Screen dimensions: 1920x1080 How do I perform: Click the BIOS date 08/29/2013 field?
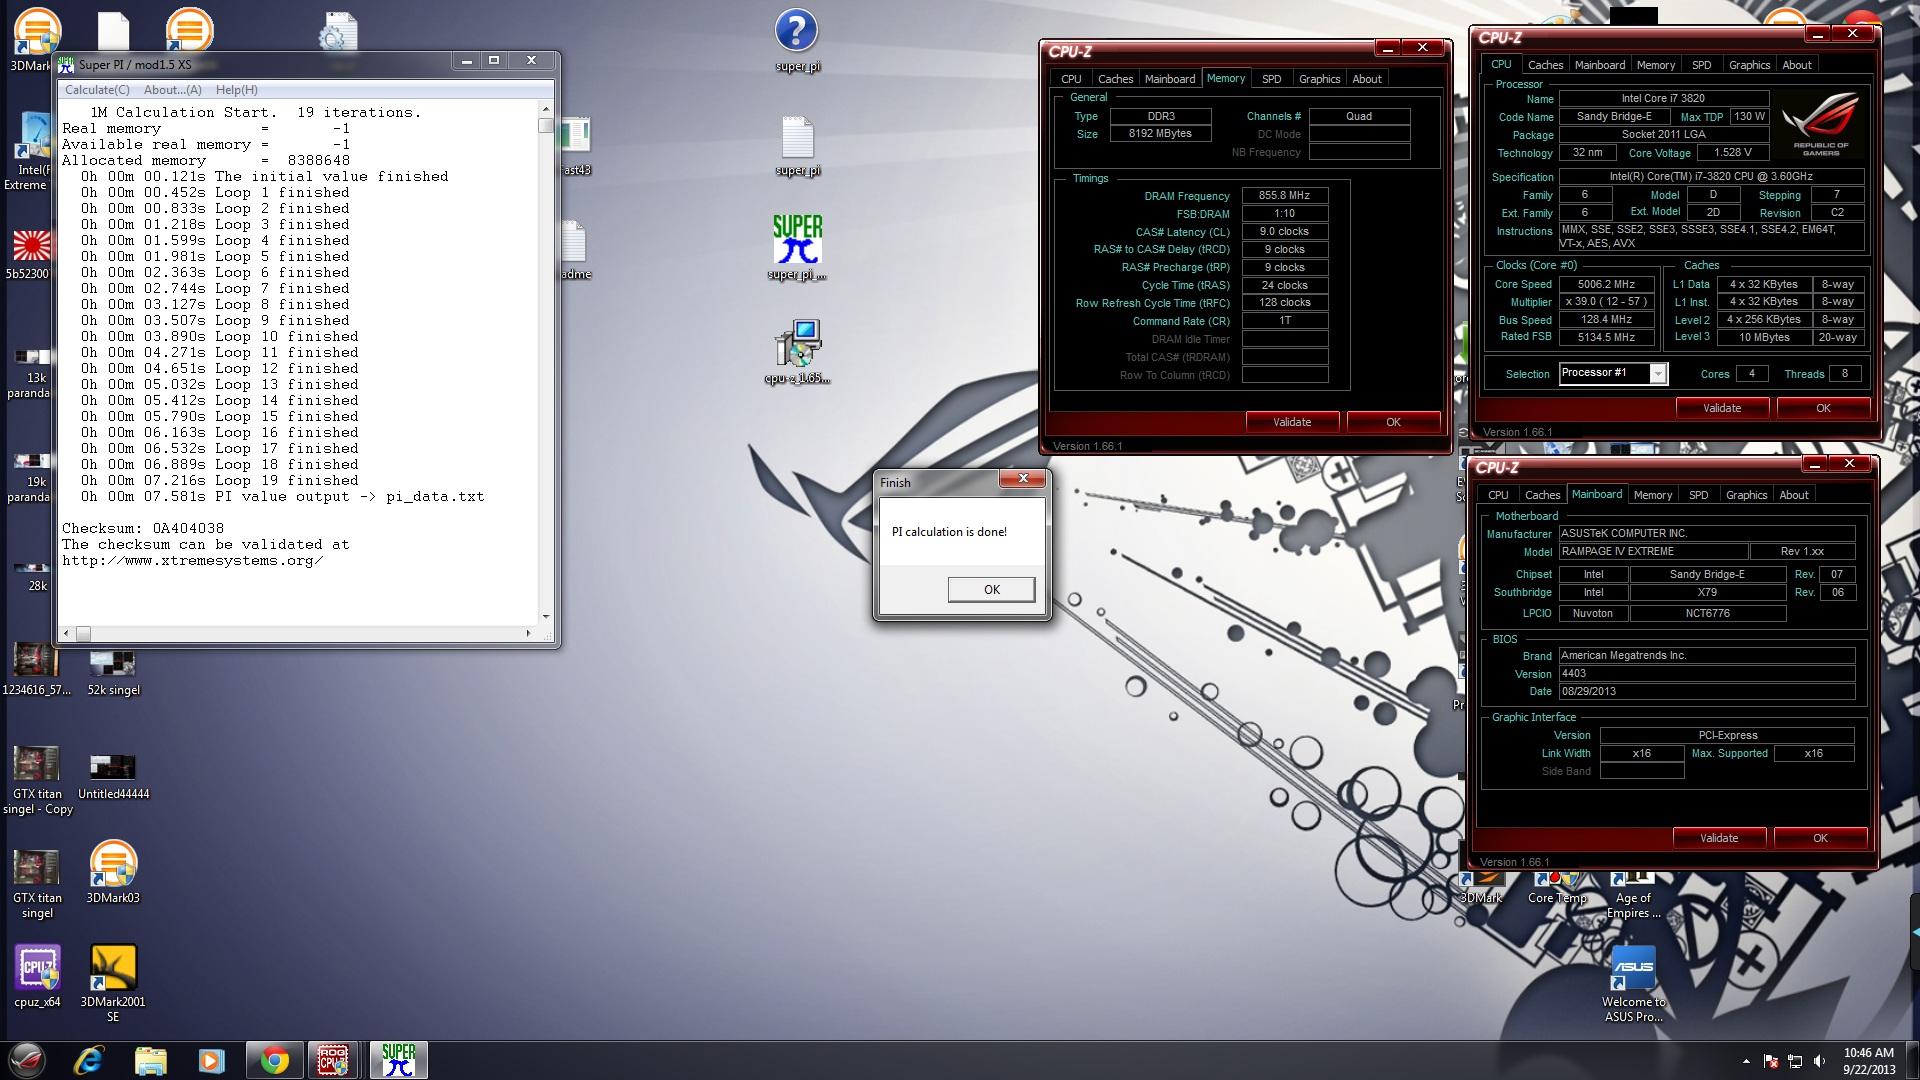click(1707, 692)
